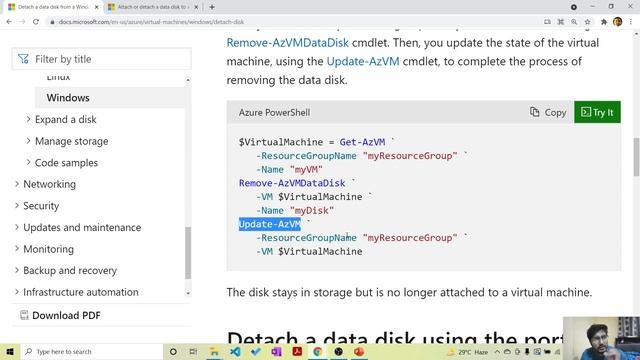Click the sidebar scrollbar thumb
Screen dimensions: 640x360
tap(188, 253)
